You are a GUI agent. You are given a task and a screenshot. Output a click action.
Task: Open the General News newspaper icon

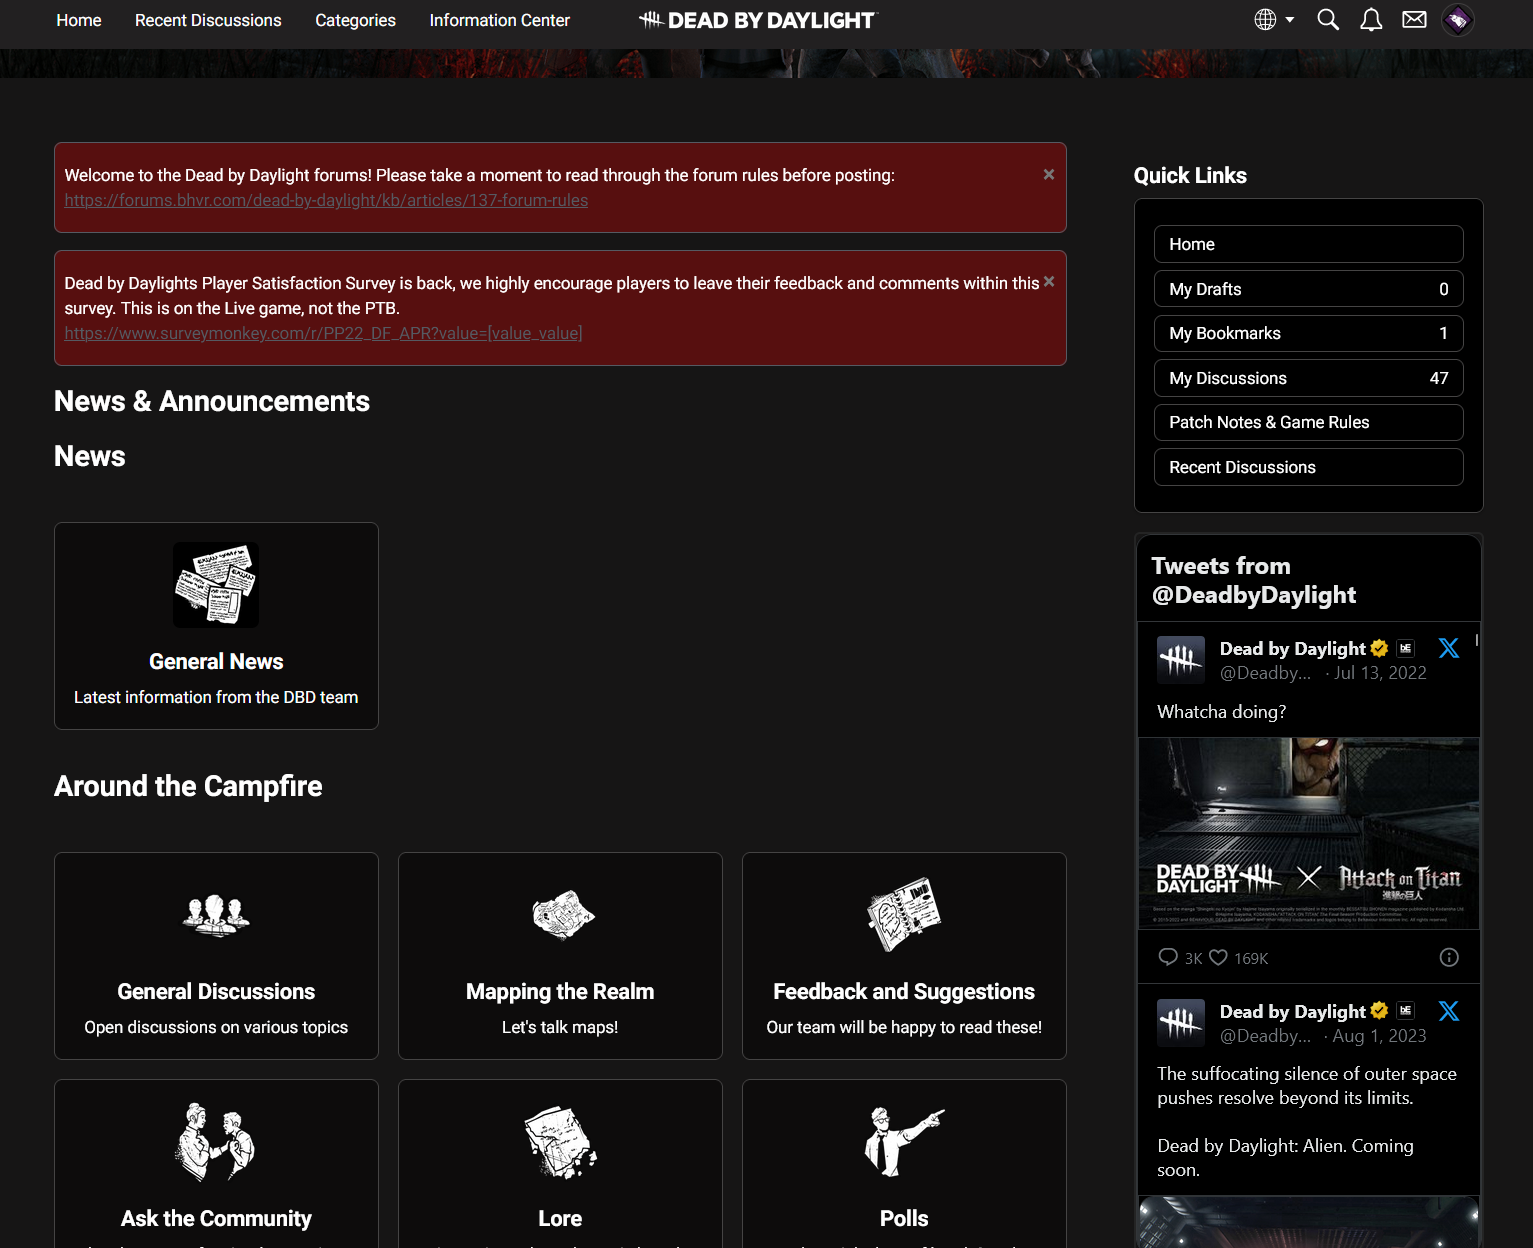pyautogui.click(x=216, y=585)
